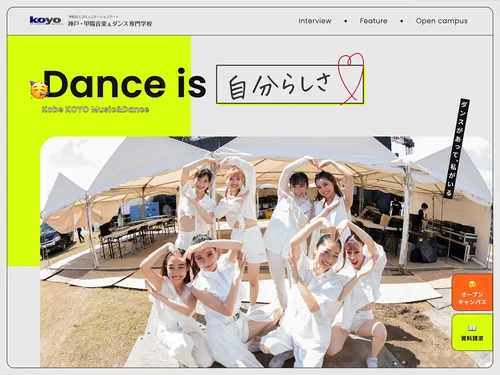Click the dancers group hero photo
The image size is (500, 375).
point(266,252)
